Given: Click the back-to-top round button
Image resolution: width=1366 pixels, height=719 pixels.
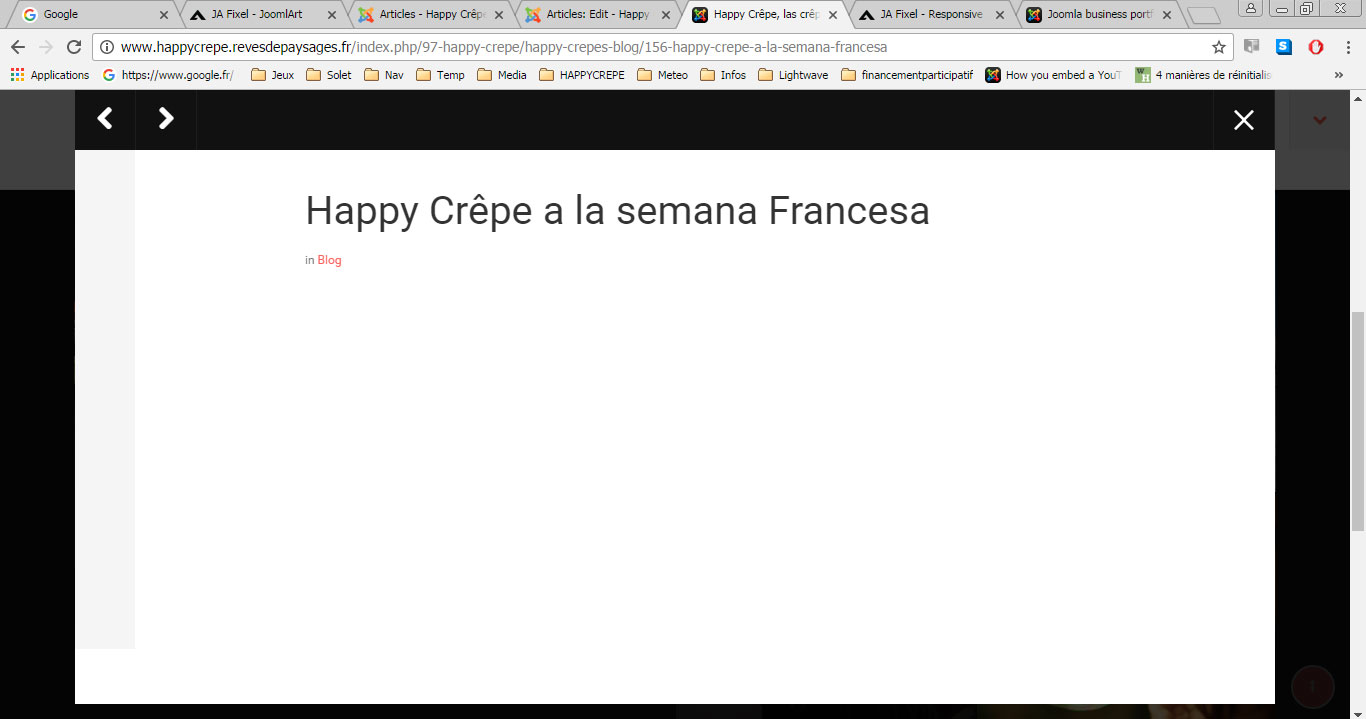Looking at the screenshot, I should click(1313, 686).
